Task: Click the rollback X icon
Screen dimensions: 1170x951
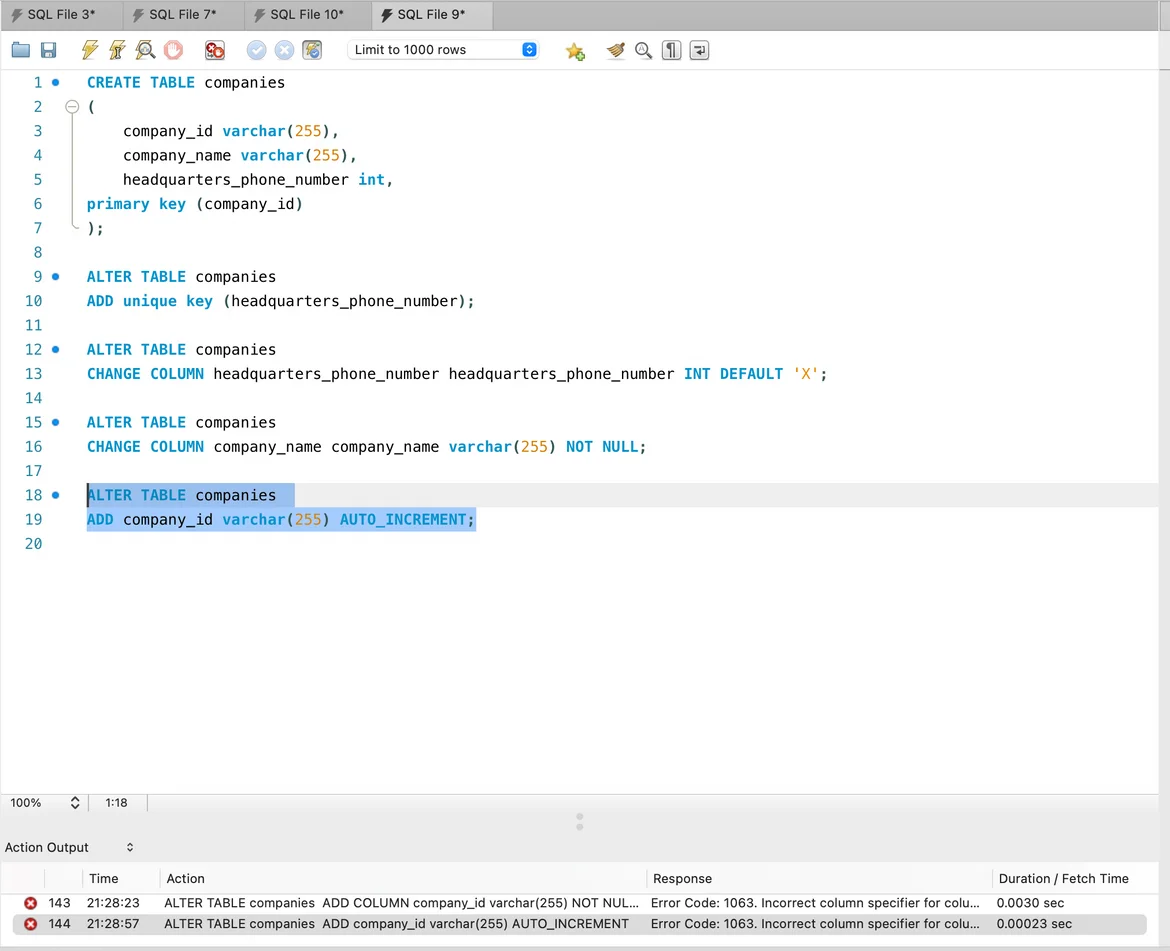Action: pos(284,50)
